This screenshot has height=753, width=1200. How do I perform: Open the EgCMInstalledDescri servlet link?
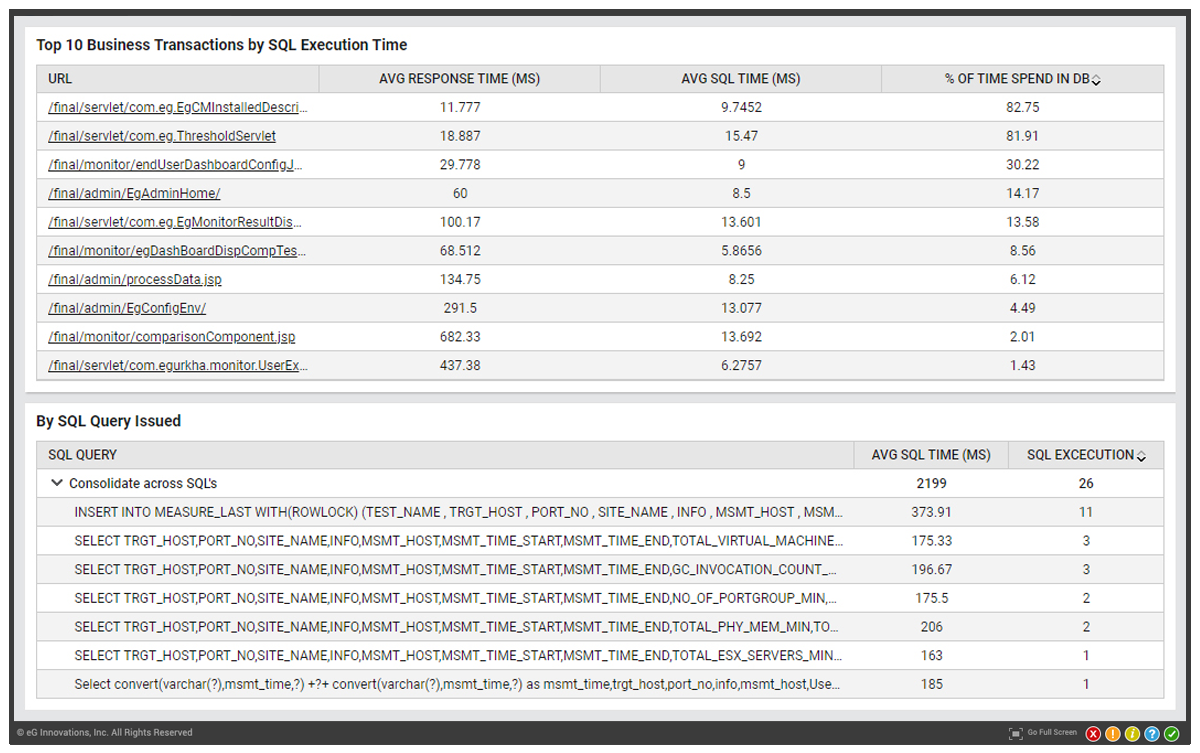point(178,107)
